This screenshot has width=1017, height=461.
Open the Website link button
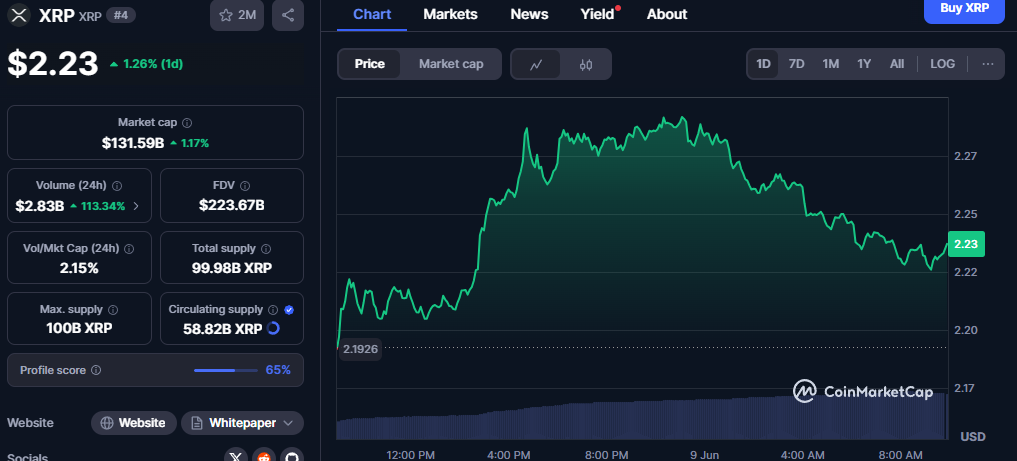click(134, 423)
